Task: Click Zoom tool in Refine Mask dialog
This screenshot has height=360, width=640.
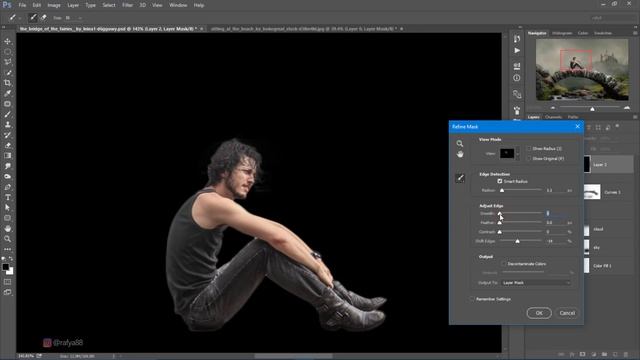Action: click(460, 144)
